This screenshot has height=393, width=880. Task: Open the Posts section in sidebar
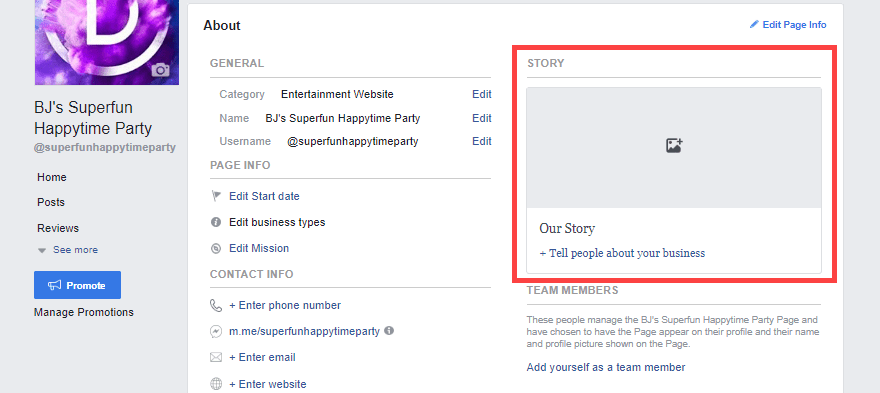(x=51, y=202)
